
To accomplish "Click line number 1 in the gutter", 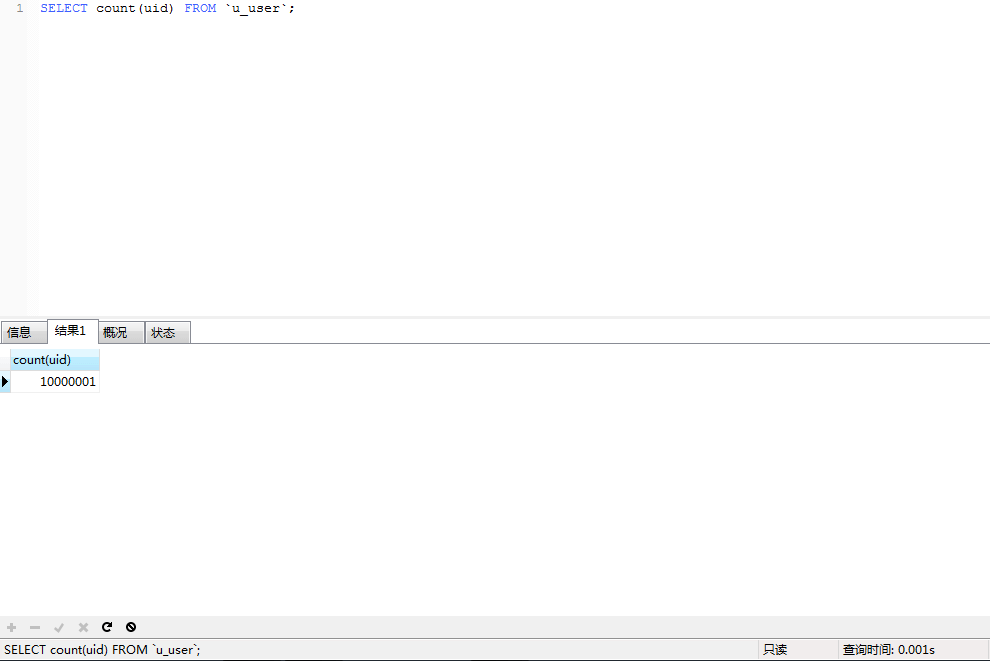I will click(x=20, y=8).
